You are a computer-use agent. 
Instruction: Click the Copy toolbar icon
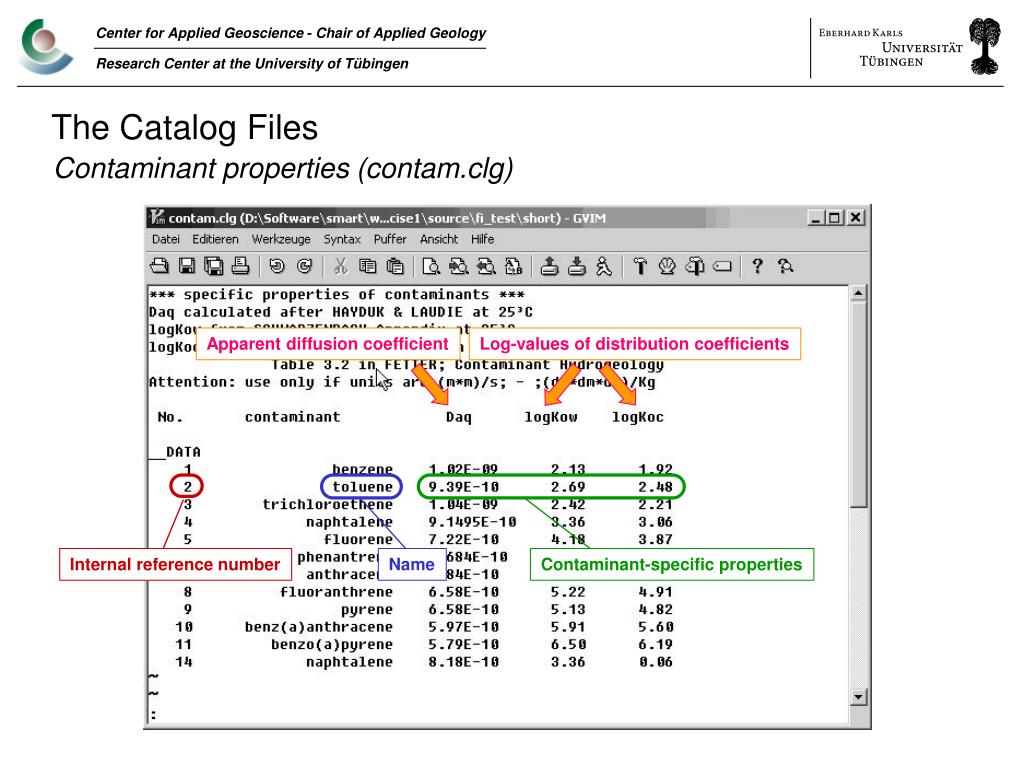[x=368, y=266]
